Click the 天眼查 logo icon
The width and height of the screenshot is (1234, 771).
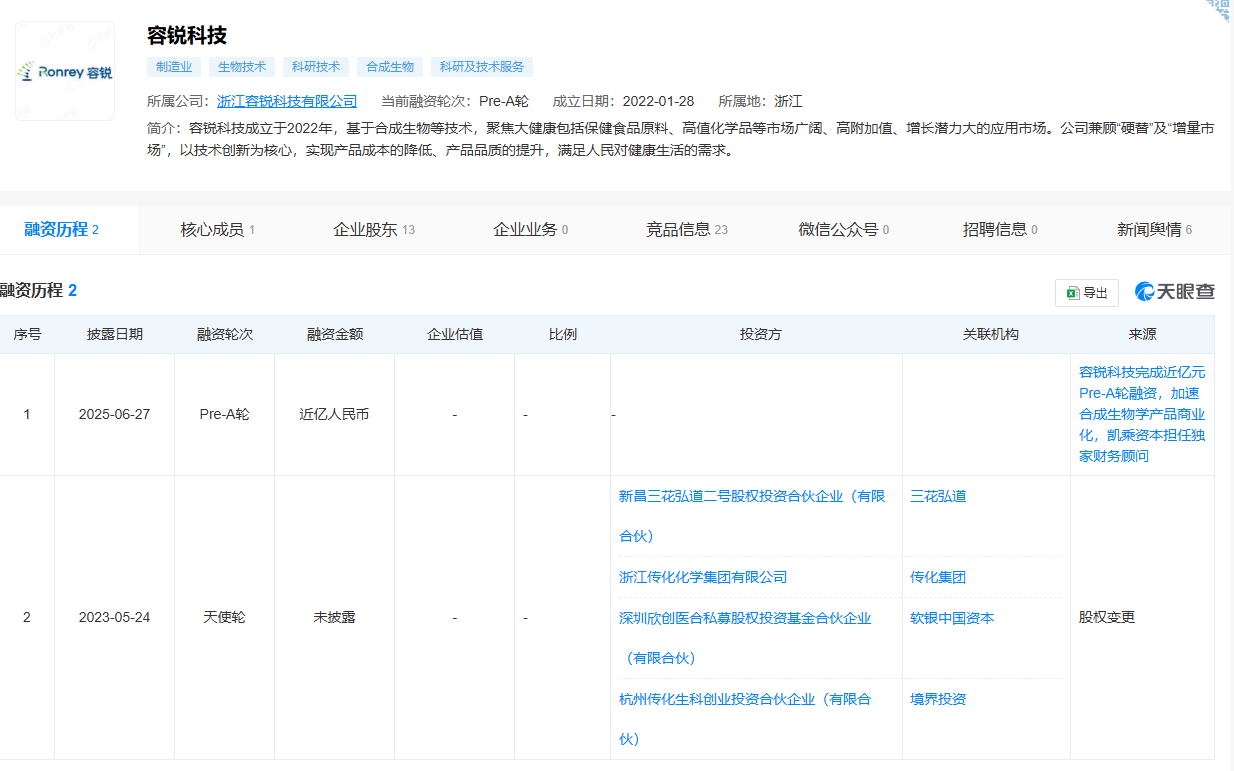(x=1174, y=292)
